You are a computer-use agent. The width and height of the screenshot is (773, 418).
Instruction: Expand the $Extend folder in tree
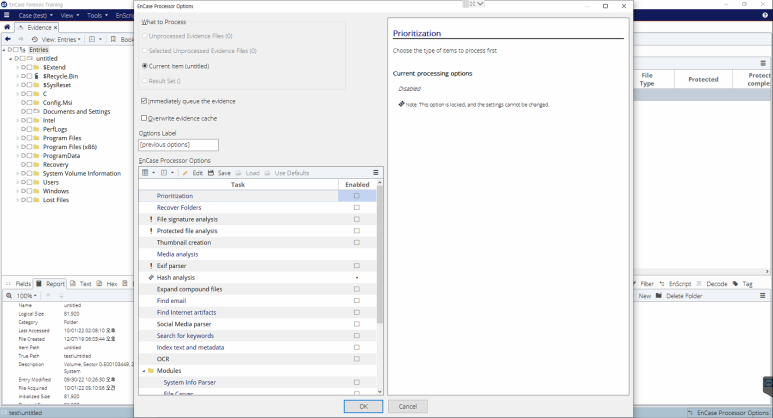[x=18, y=68]
